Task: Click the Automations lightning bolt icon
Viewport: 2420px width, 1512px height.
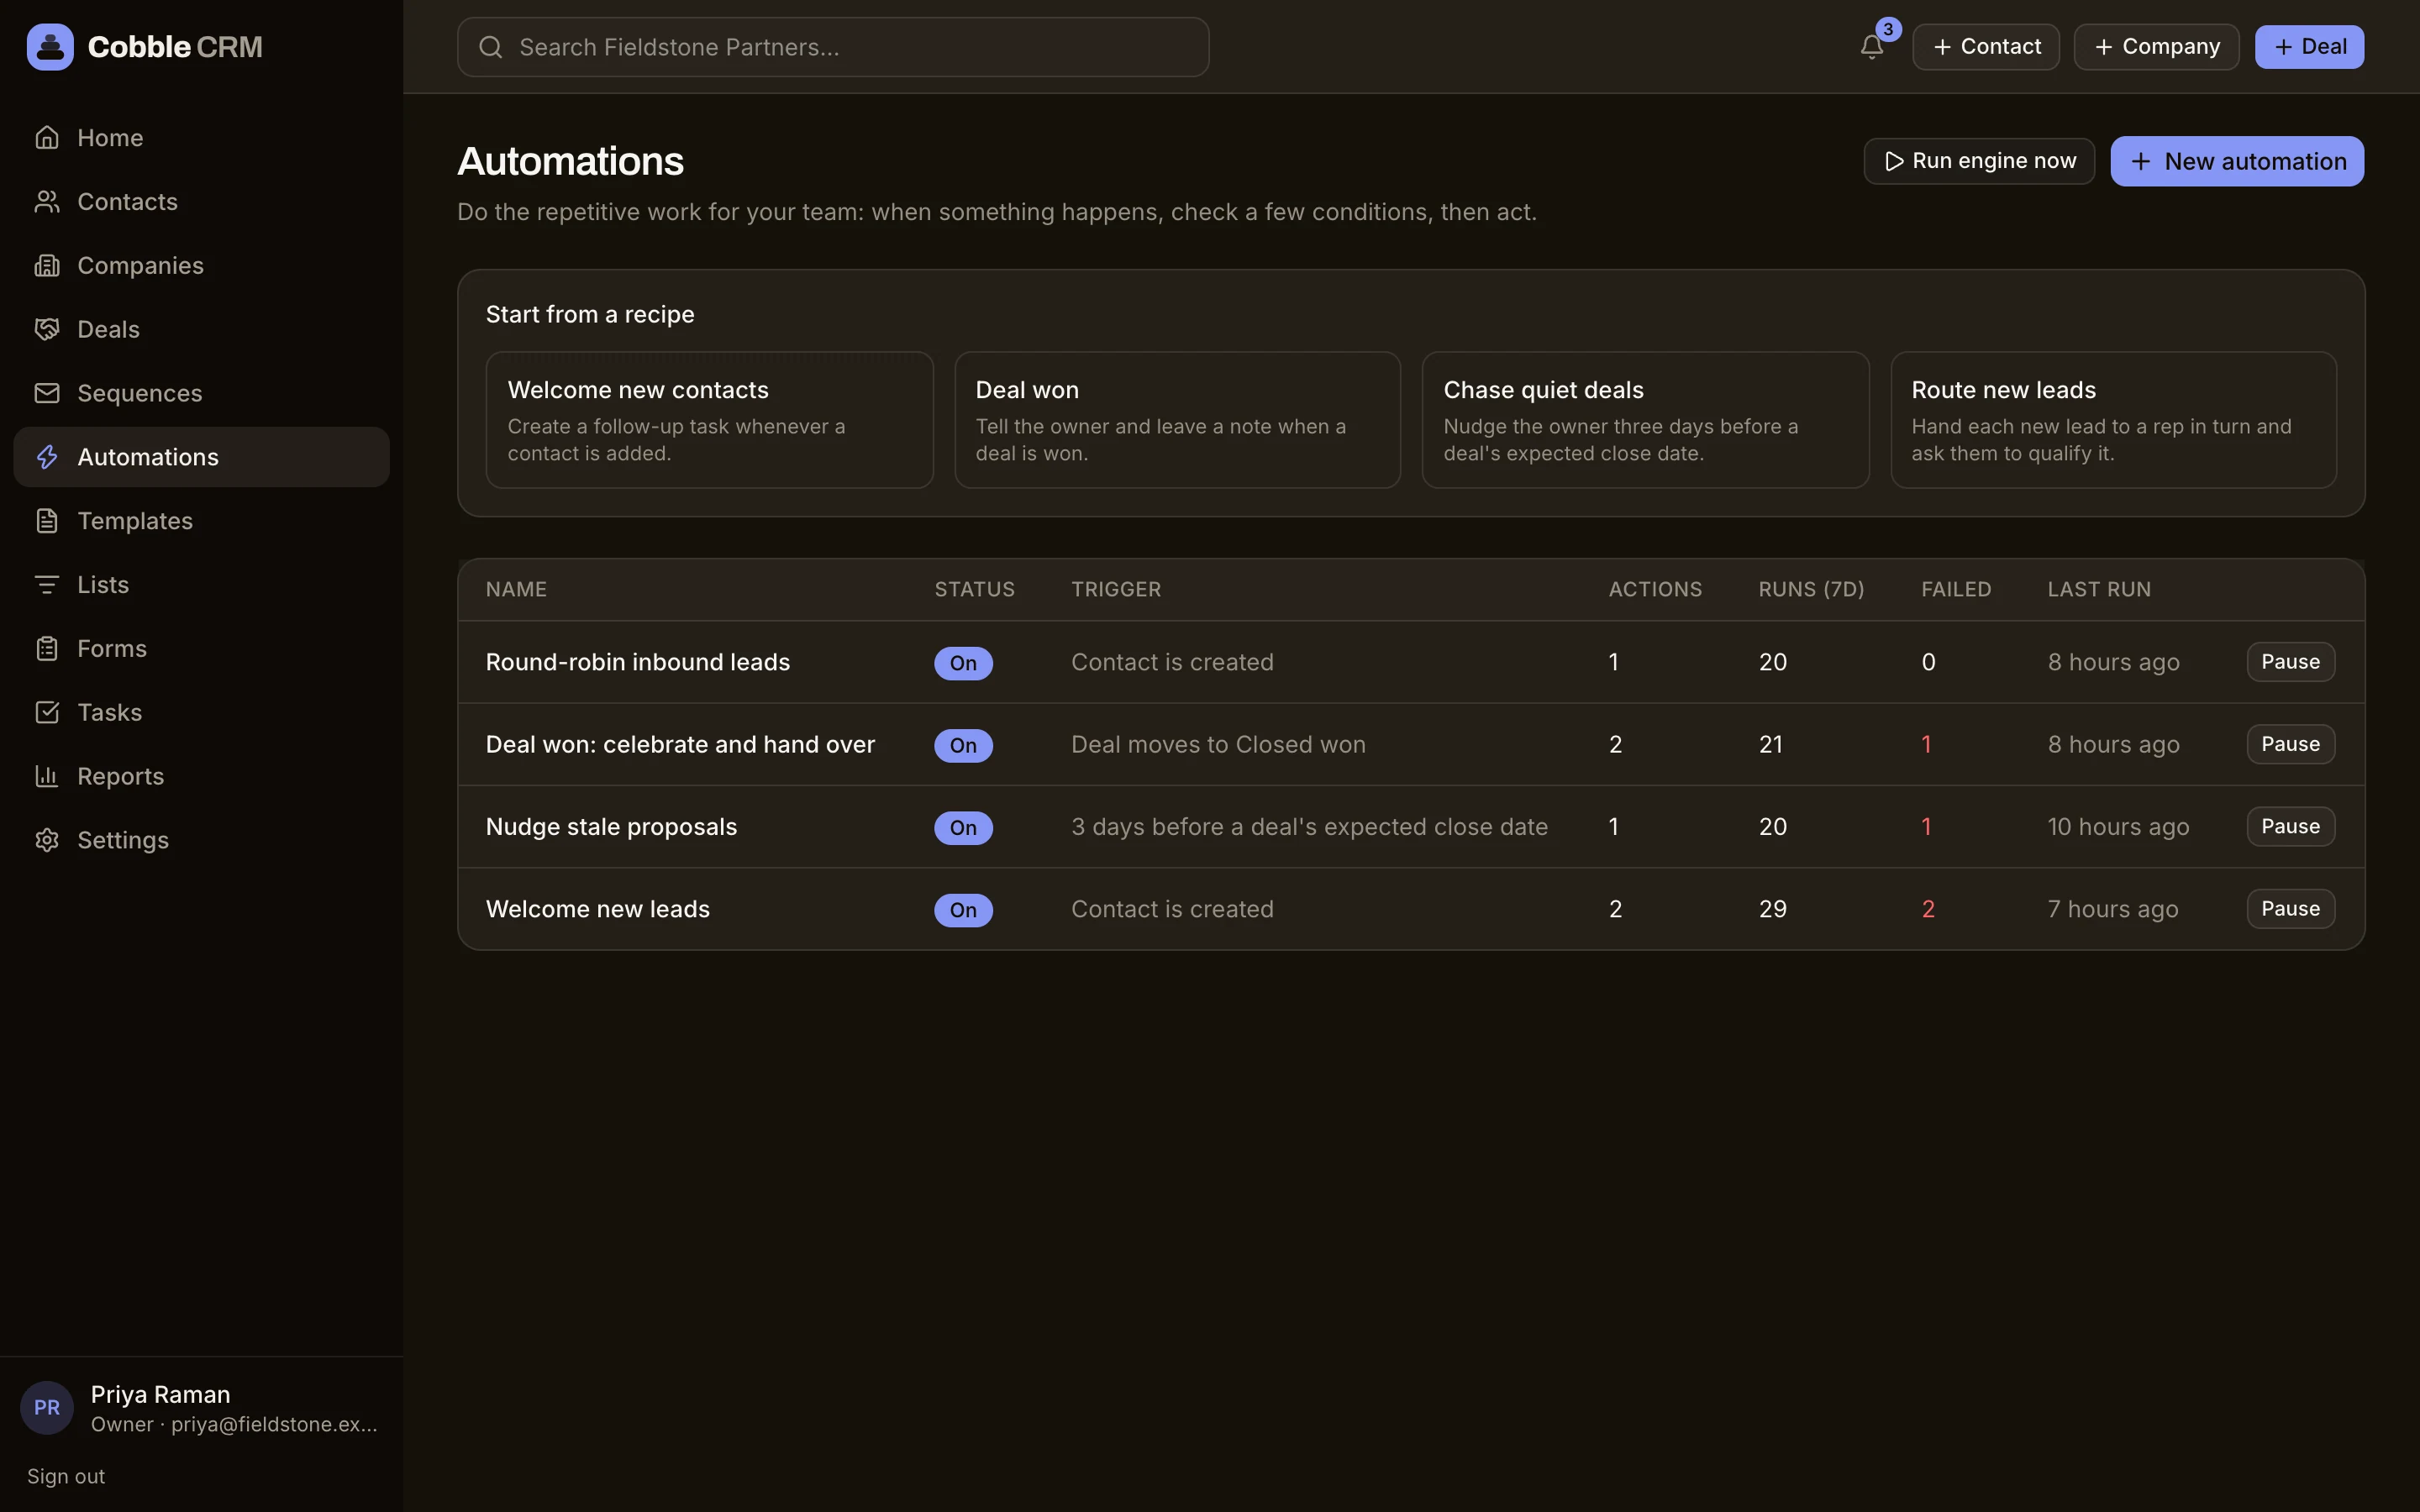Action: (x=47, y=457)
